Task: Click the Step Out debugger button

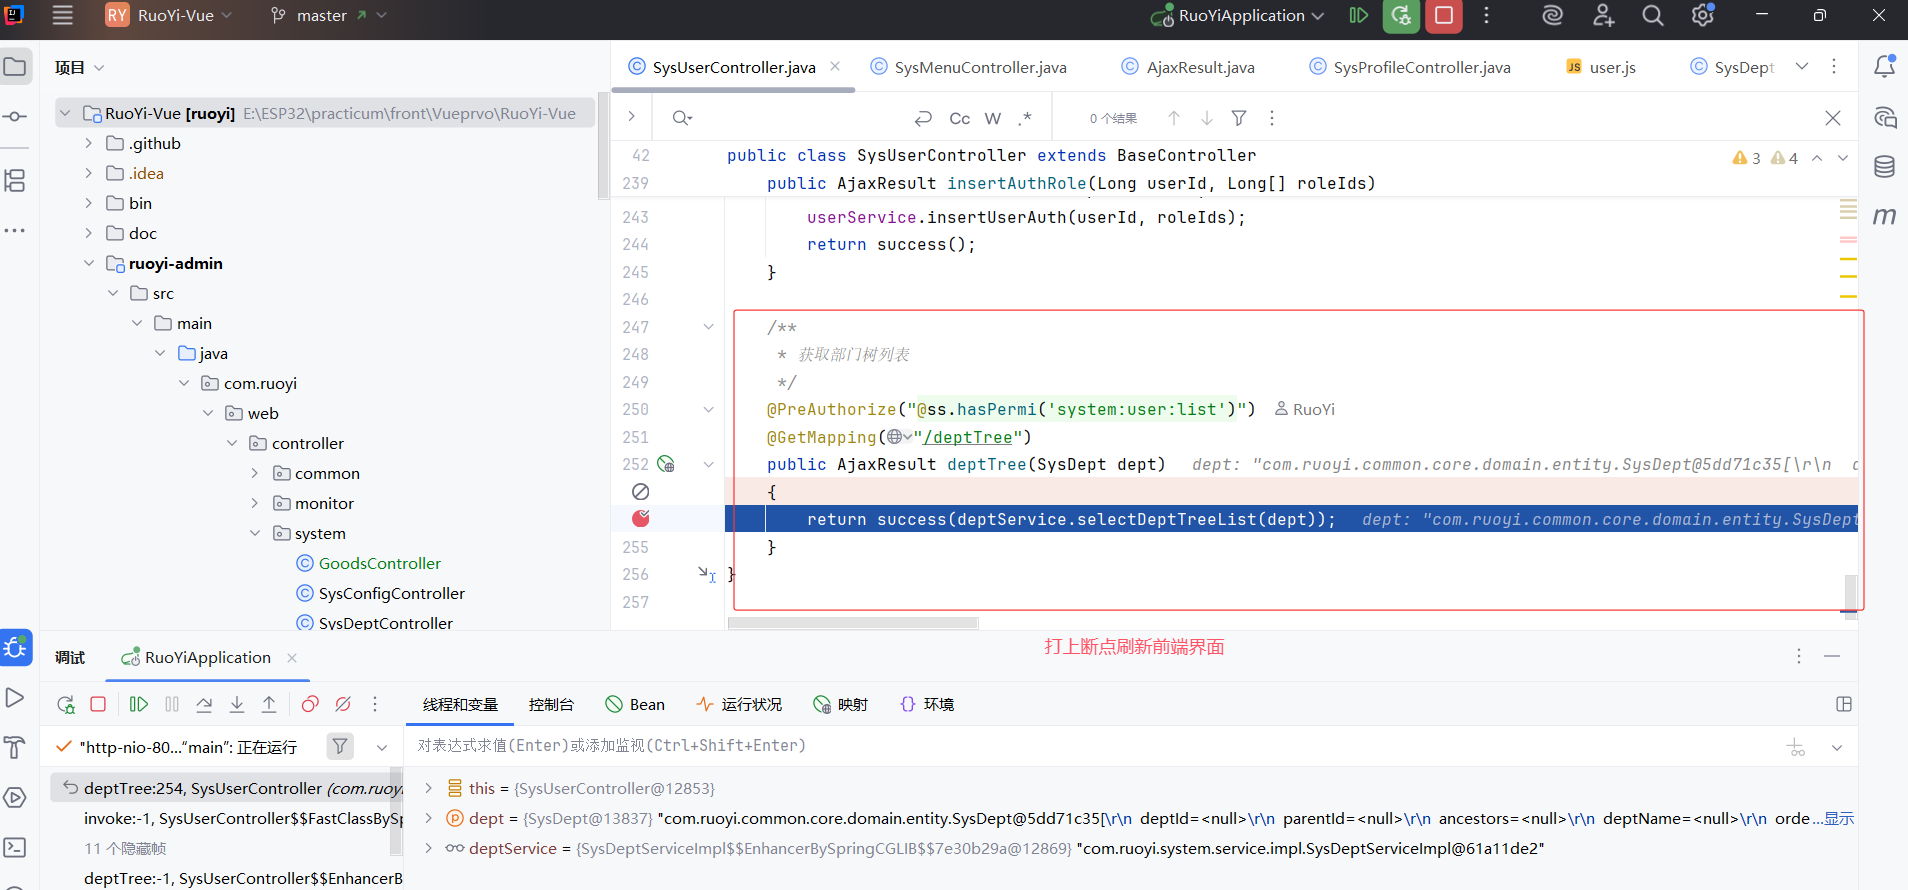Action: pos(269,704)
